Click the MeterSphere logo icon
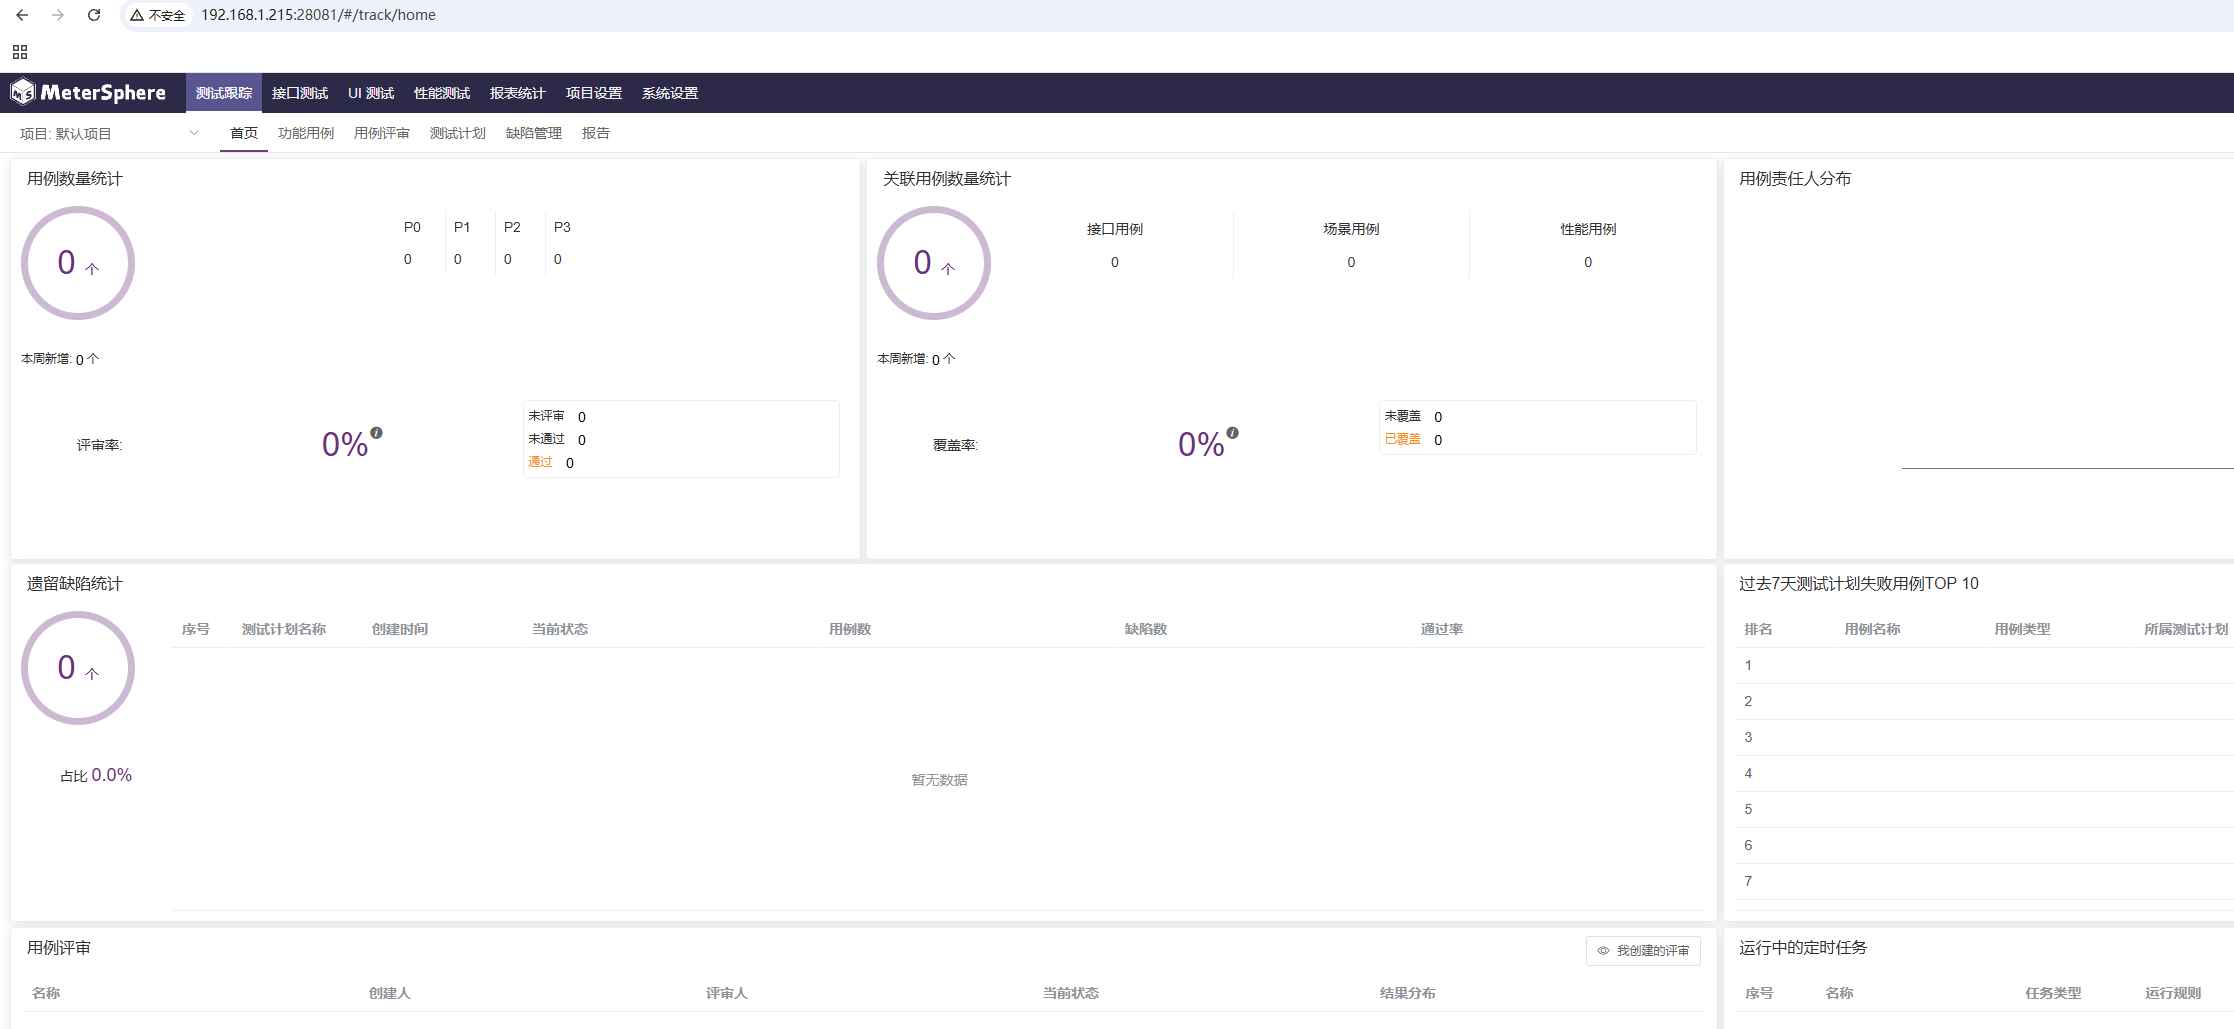Image resolution: width=2234 pixels, height=1029 pixels. click(x=22, y=92)
